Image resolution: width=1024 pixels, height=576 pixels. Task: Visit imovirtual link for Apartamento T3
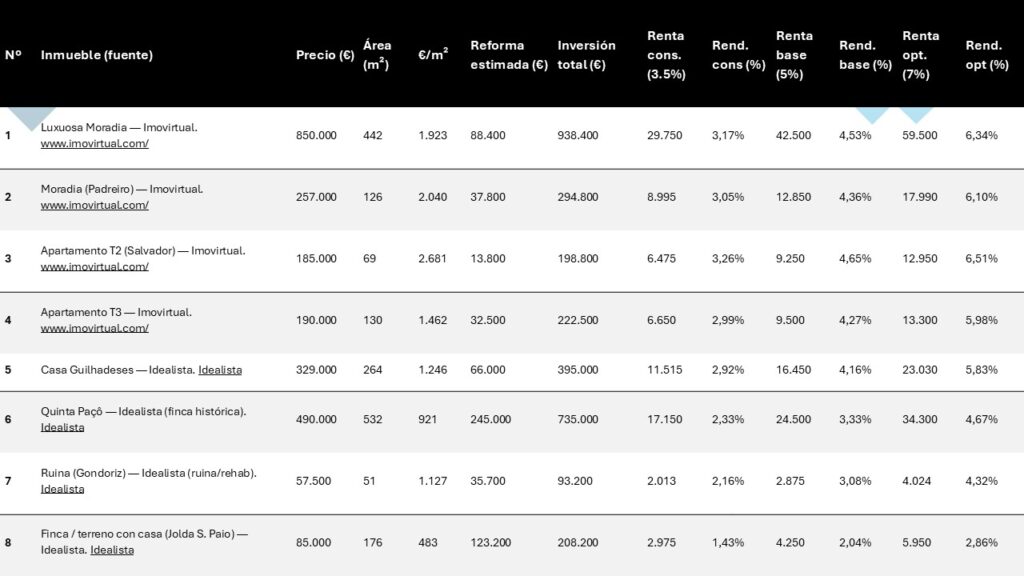94,328
